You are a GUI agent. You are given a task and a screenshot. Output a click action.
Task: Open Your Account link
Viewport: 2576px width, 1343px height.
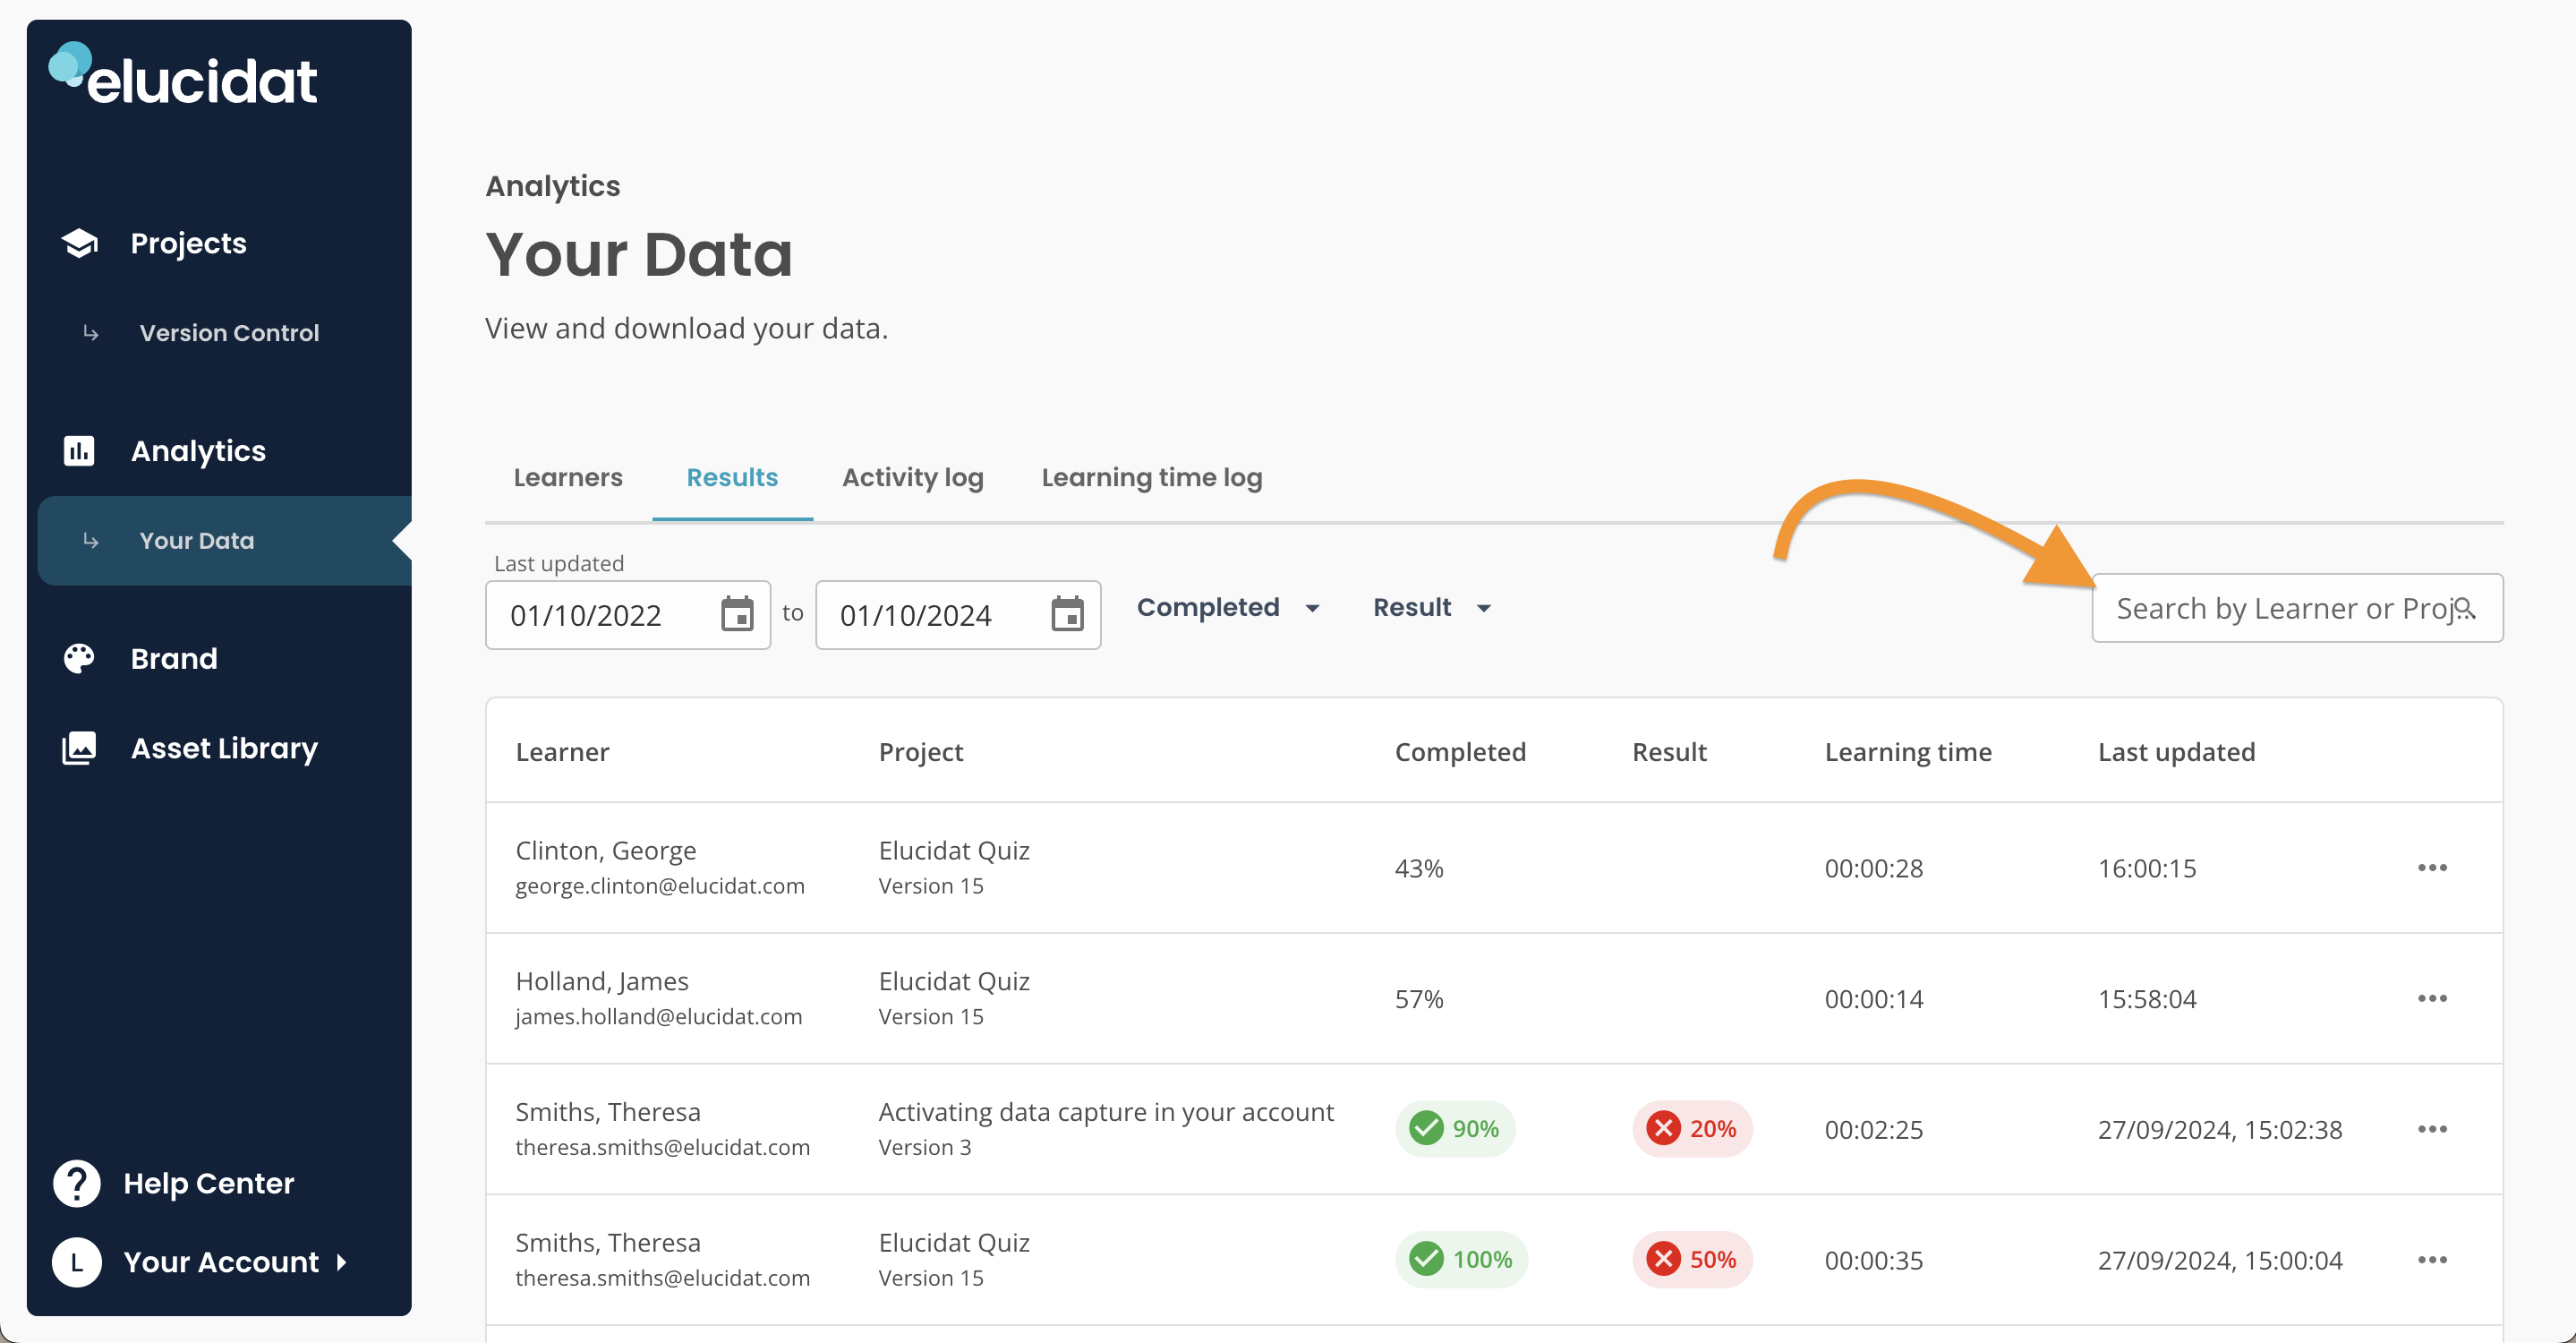point(221,1262)
